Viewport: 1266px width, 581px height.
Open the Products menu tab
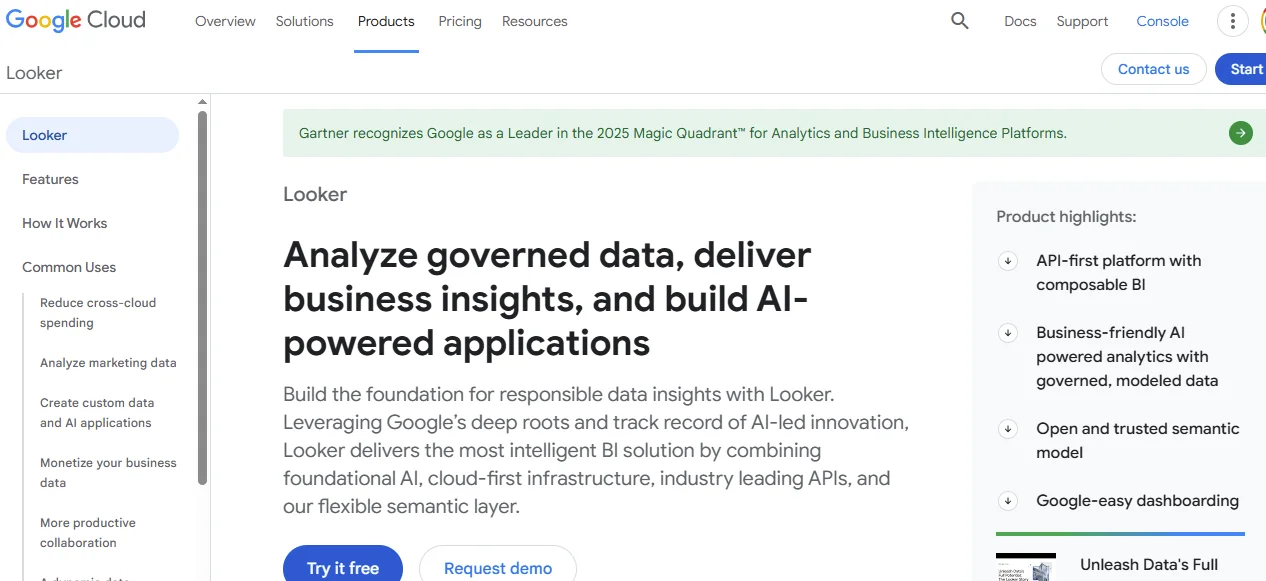pos(386,21)
